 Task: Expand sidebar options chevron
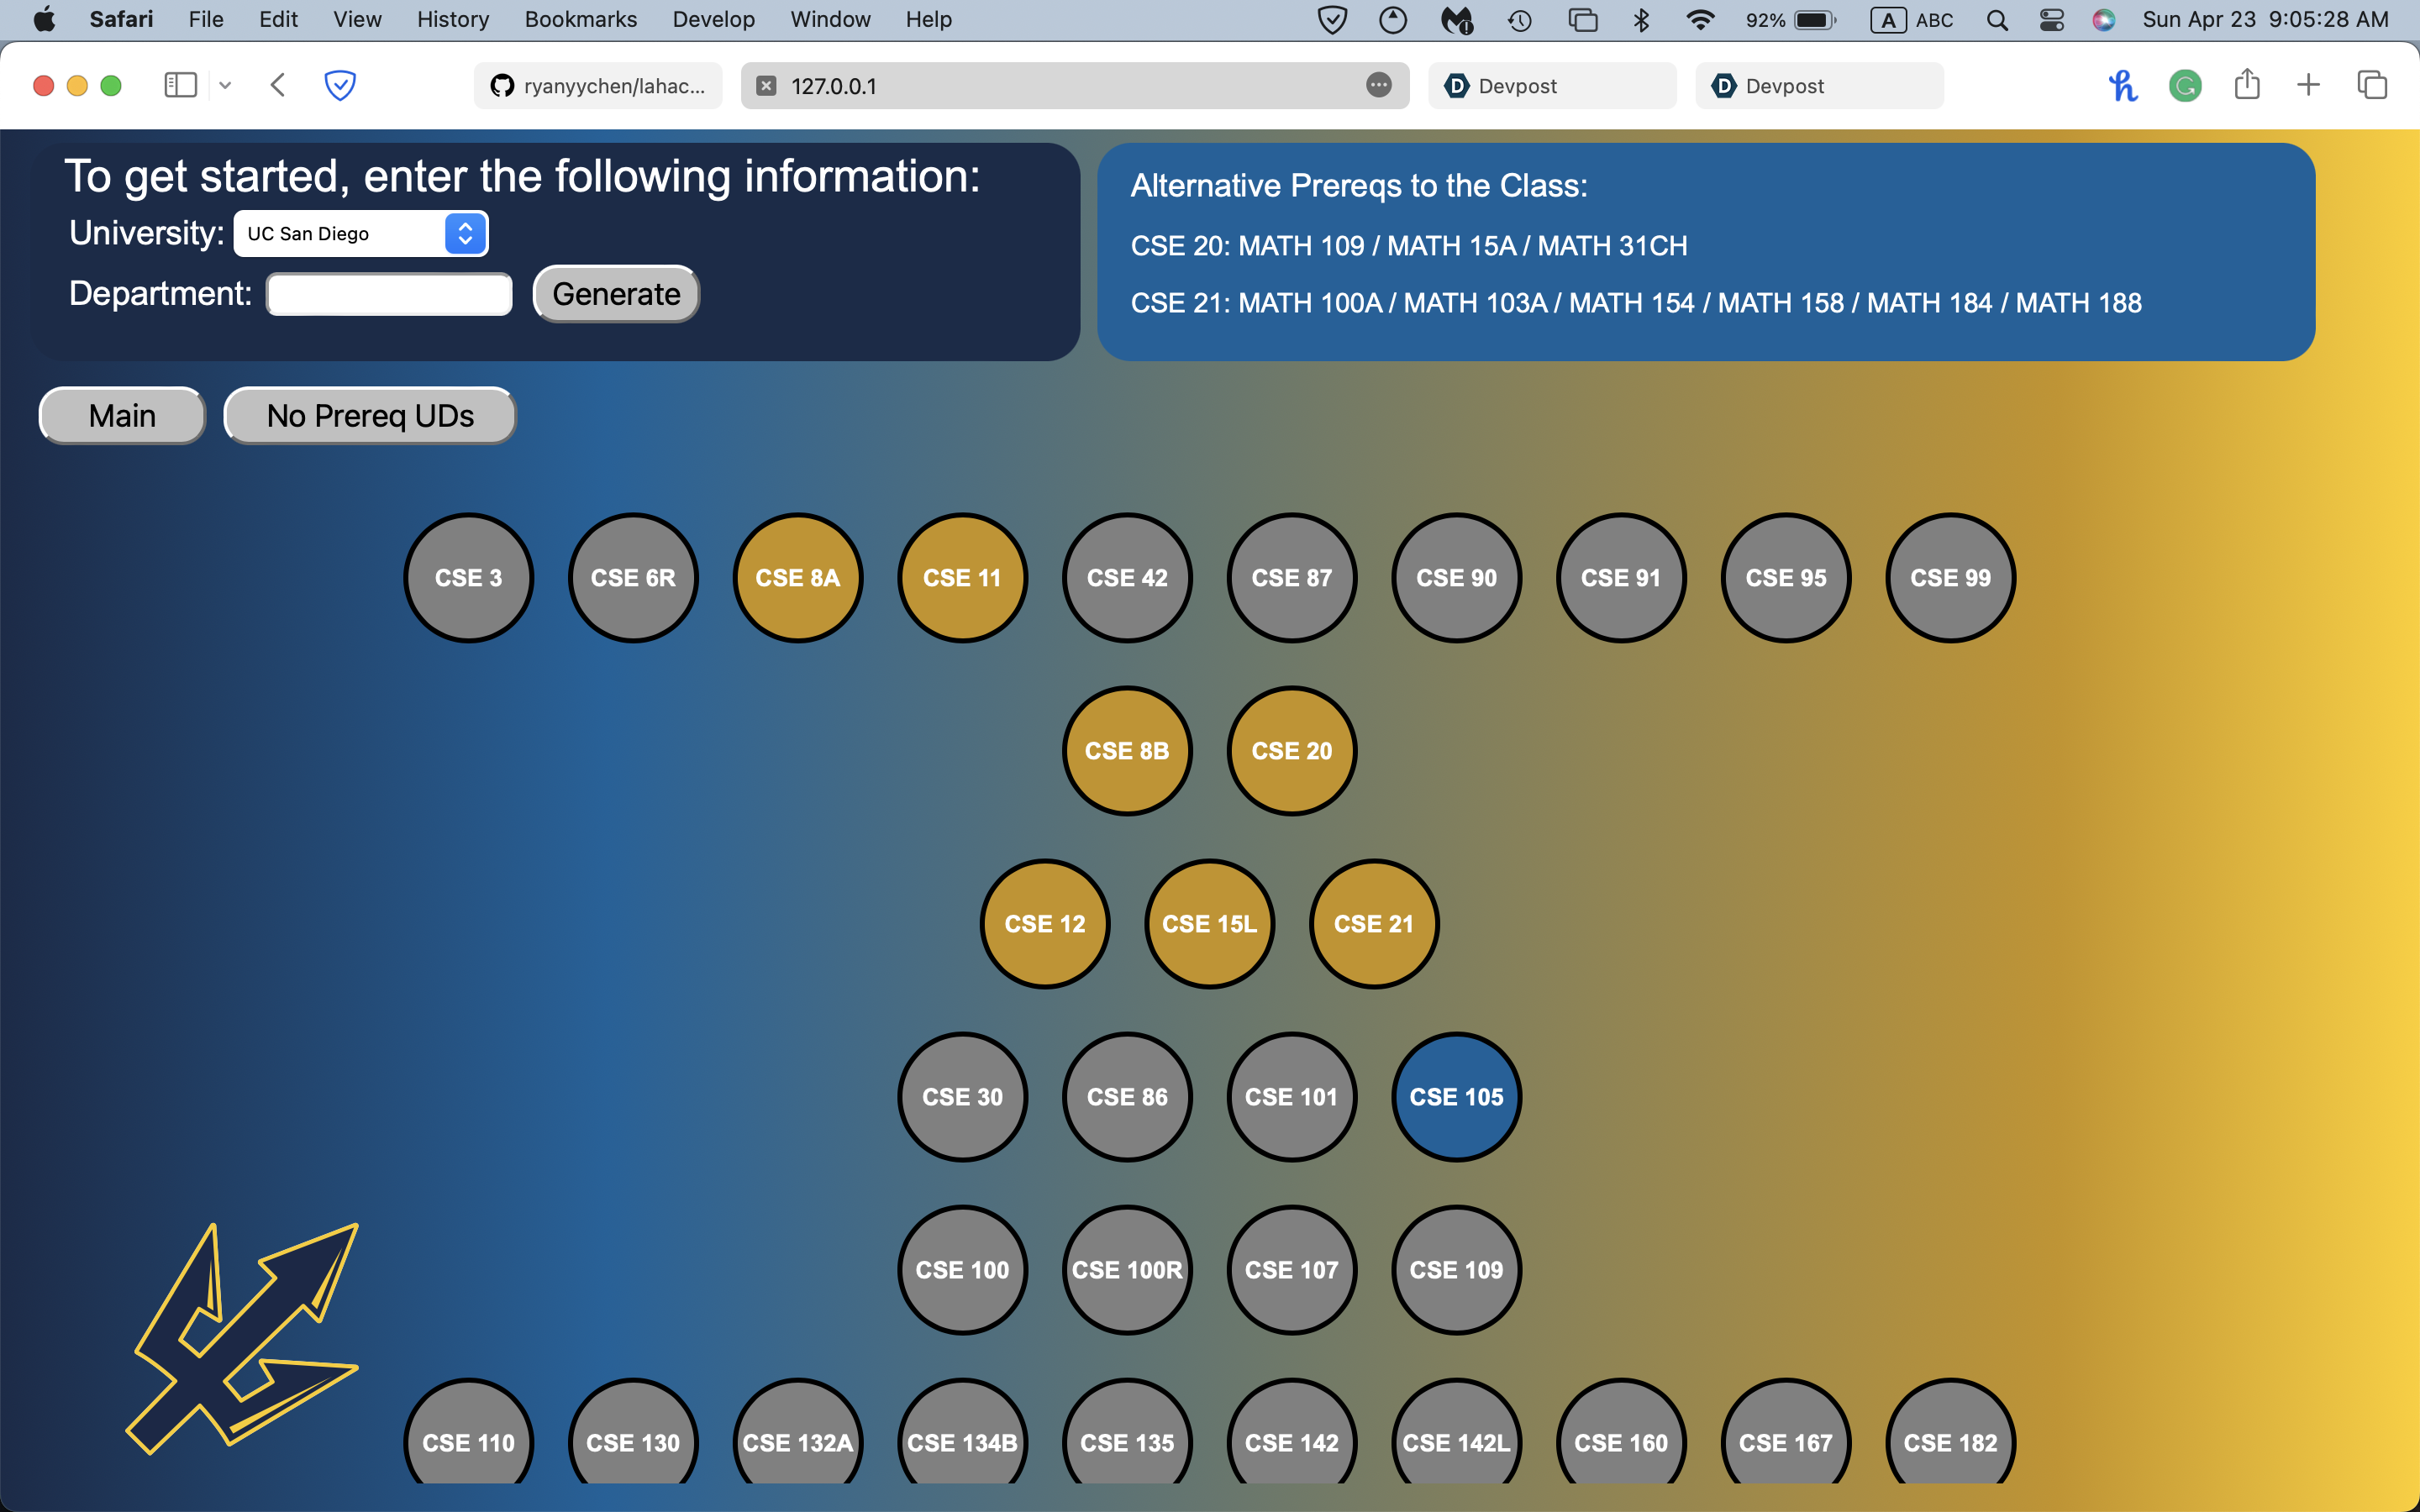[x=225, y=85]
